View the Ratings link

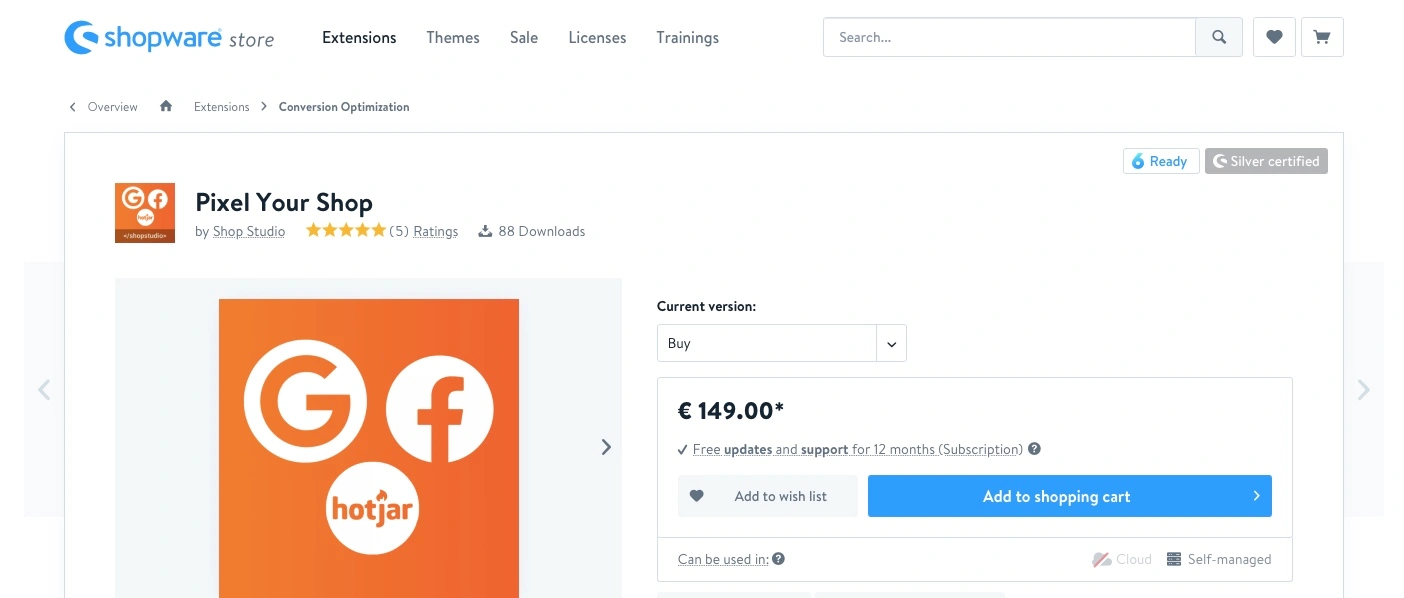[x=435, y=232]
